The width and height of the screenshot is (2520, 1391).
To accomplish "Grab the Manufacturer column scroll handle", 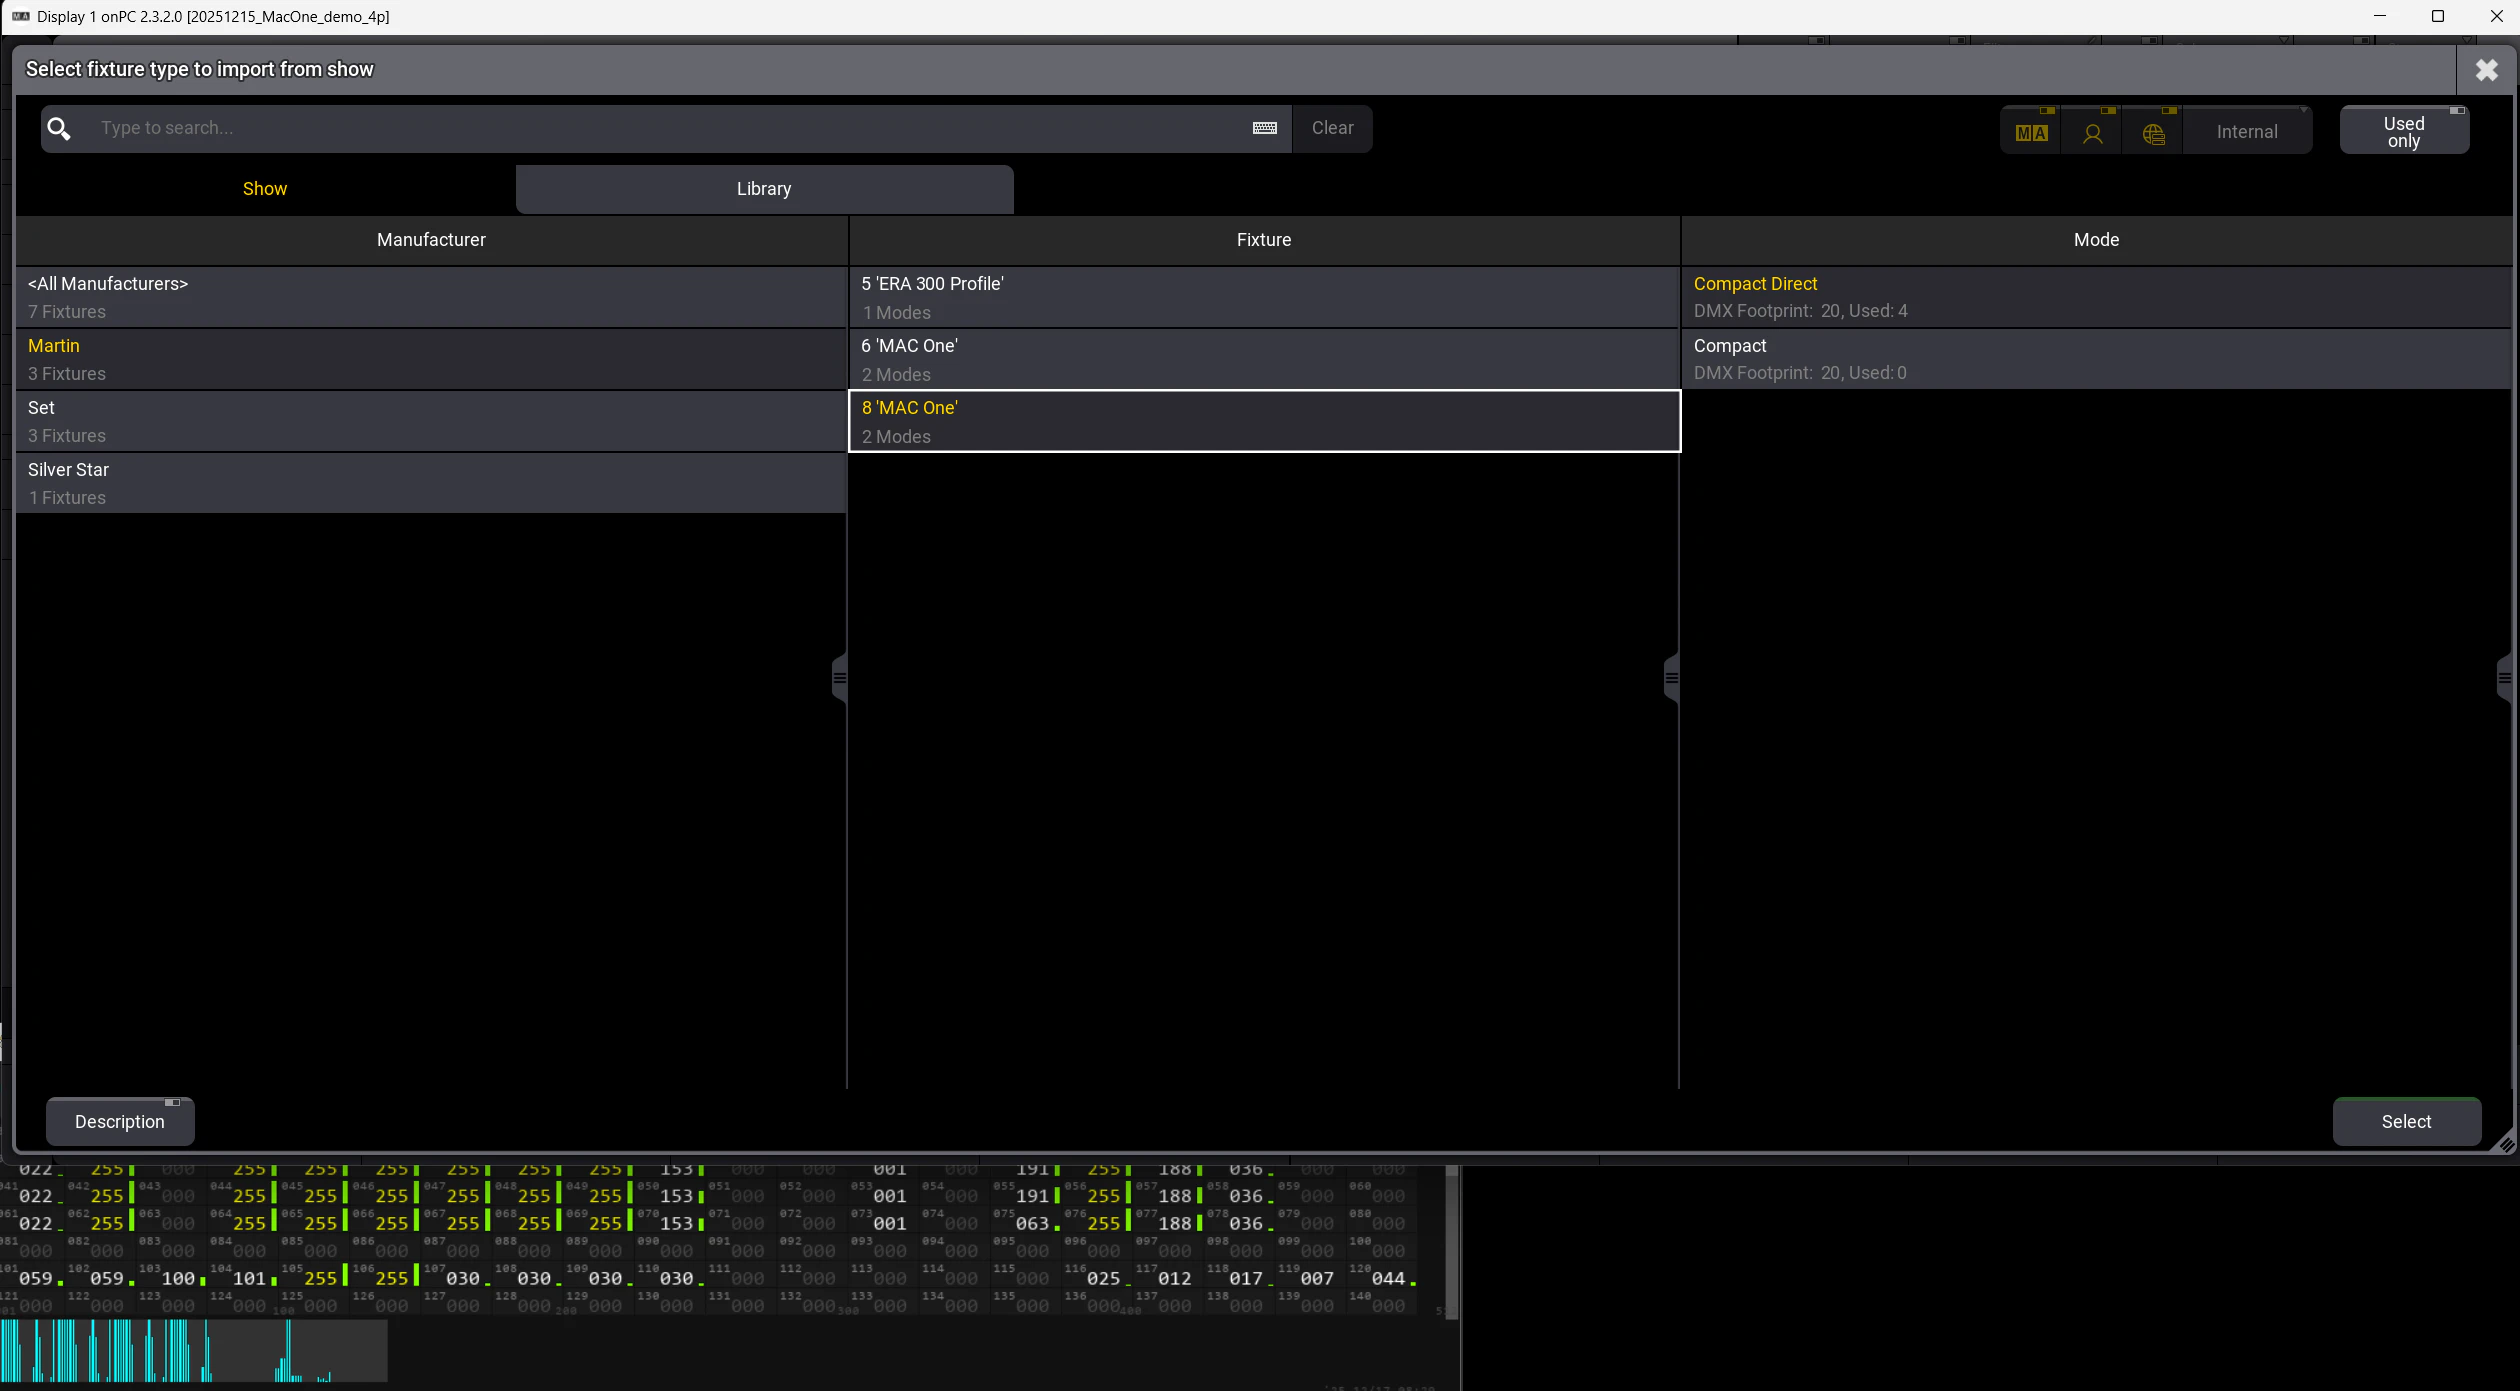I will pos(839,678).
